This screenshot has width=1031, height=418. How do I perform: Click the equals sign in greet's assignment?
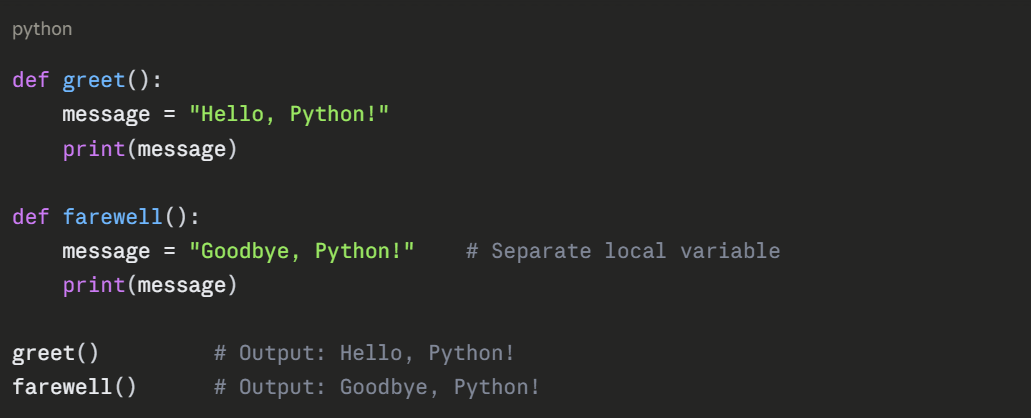tap(169, 114)
